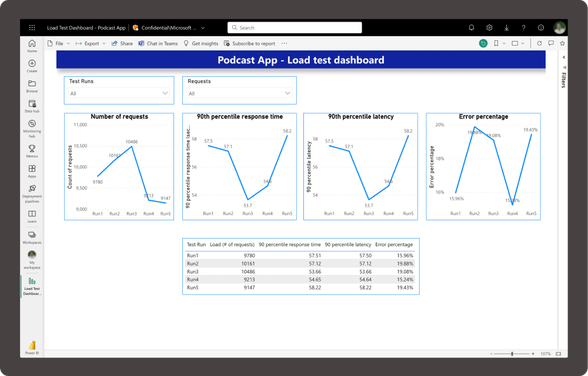Screen dimensions: 588x376
Task: Click the notifications bell icon
Action: click(471, 27)
